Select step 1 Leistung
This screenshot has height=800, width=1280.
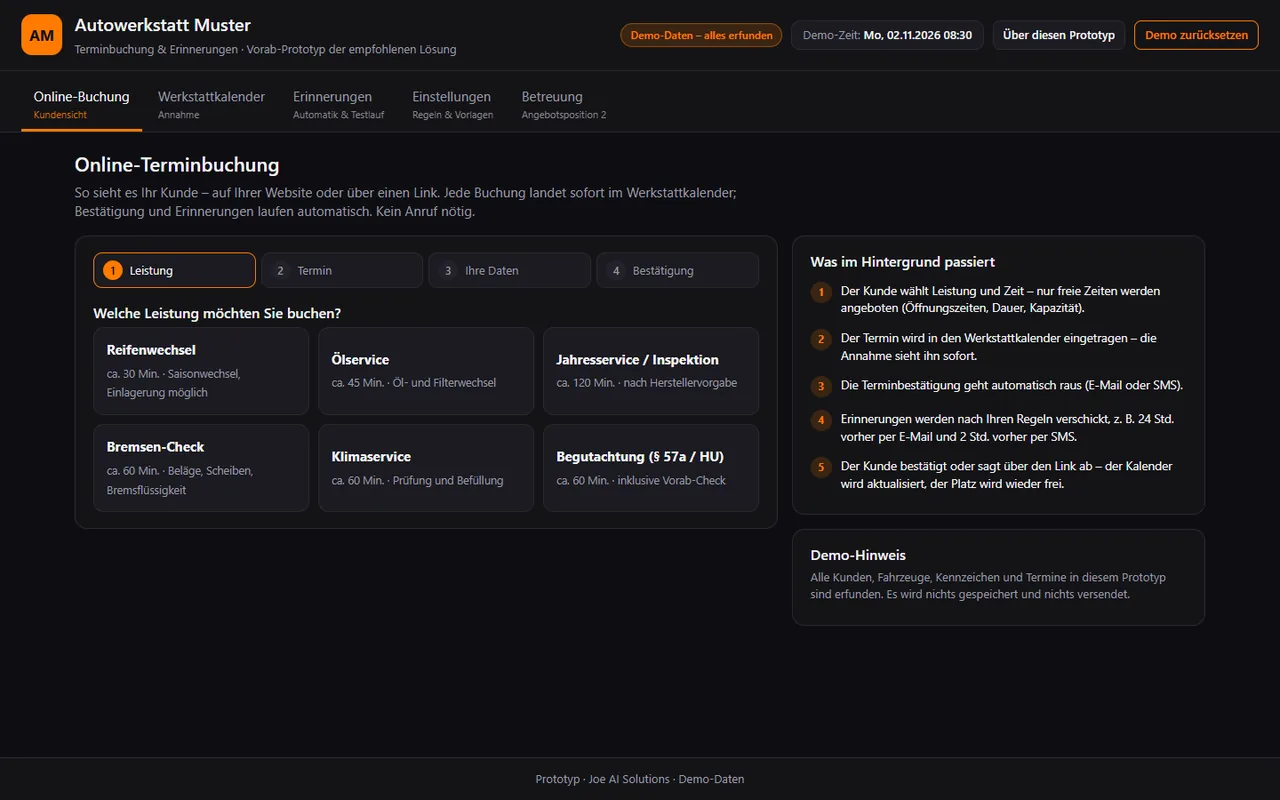pyautogui.click(x=174, y=270)
